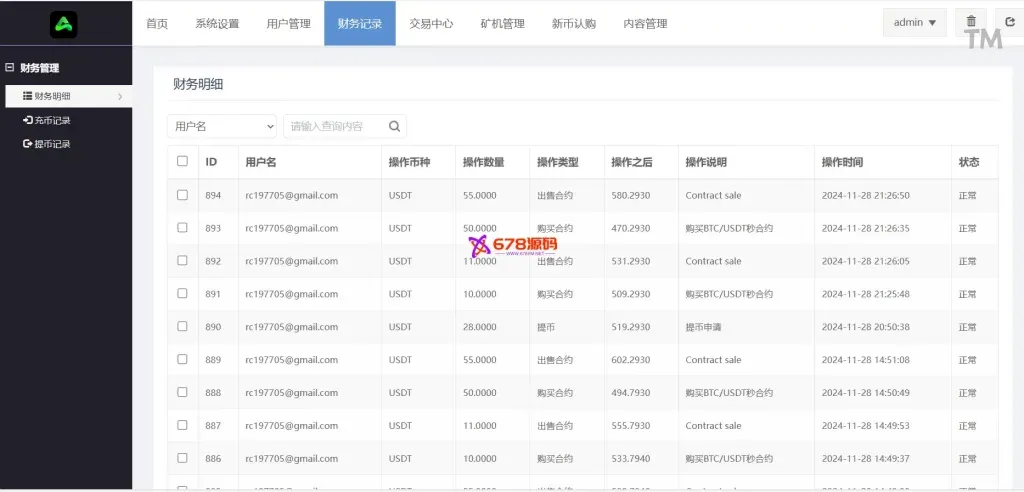Open 财务明细 in the sidebar

[53, 96]
